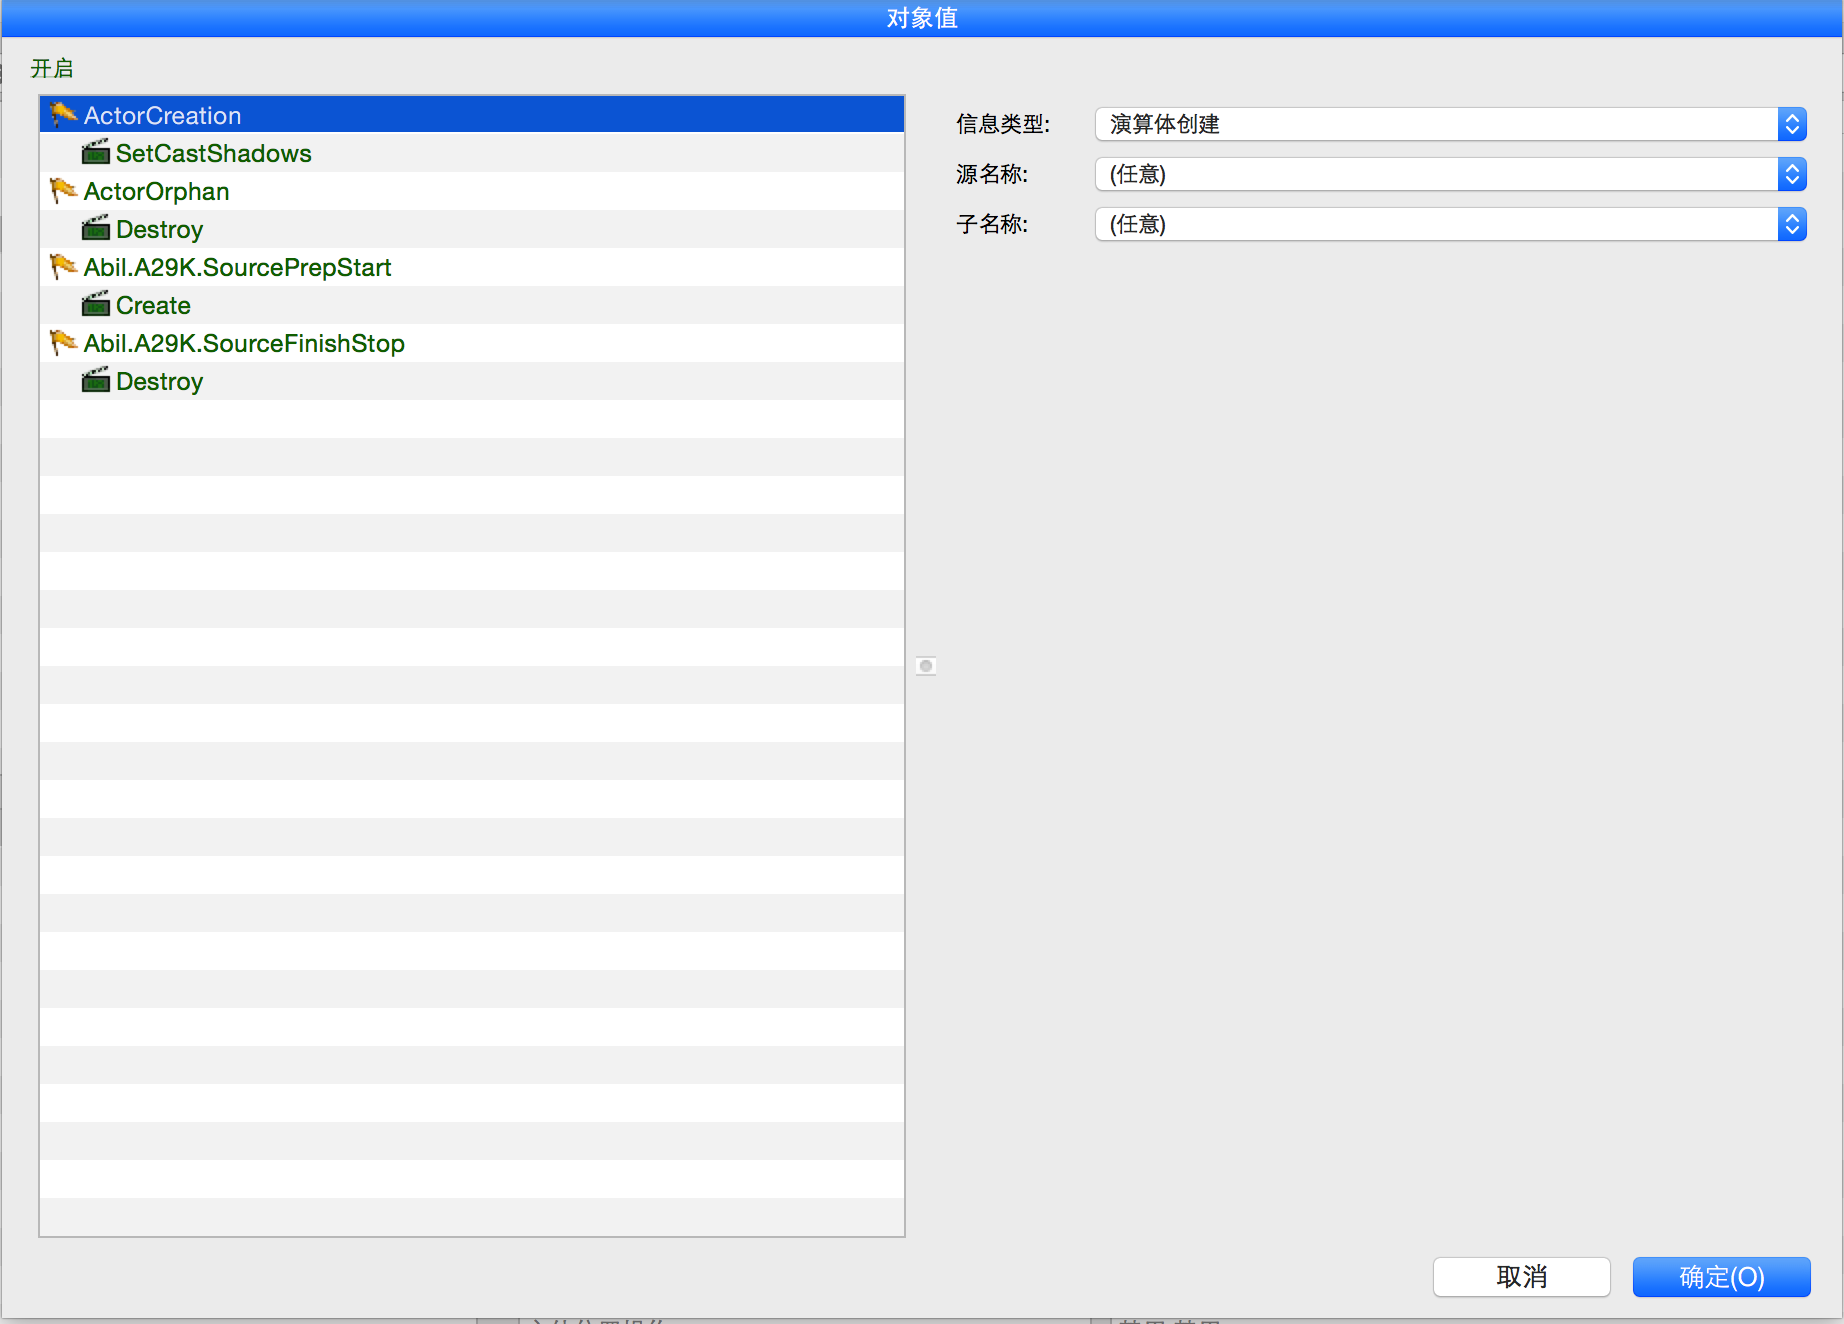
Task: Click the SetCastShadows clapperboard icon
Action: [95, 153]
